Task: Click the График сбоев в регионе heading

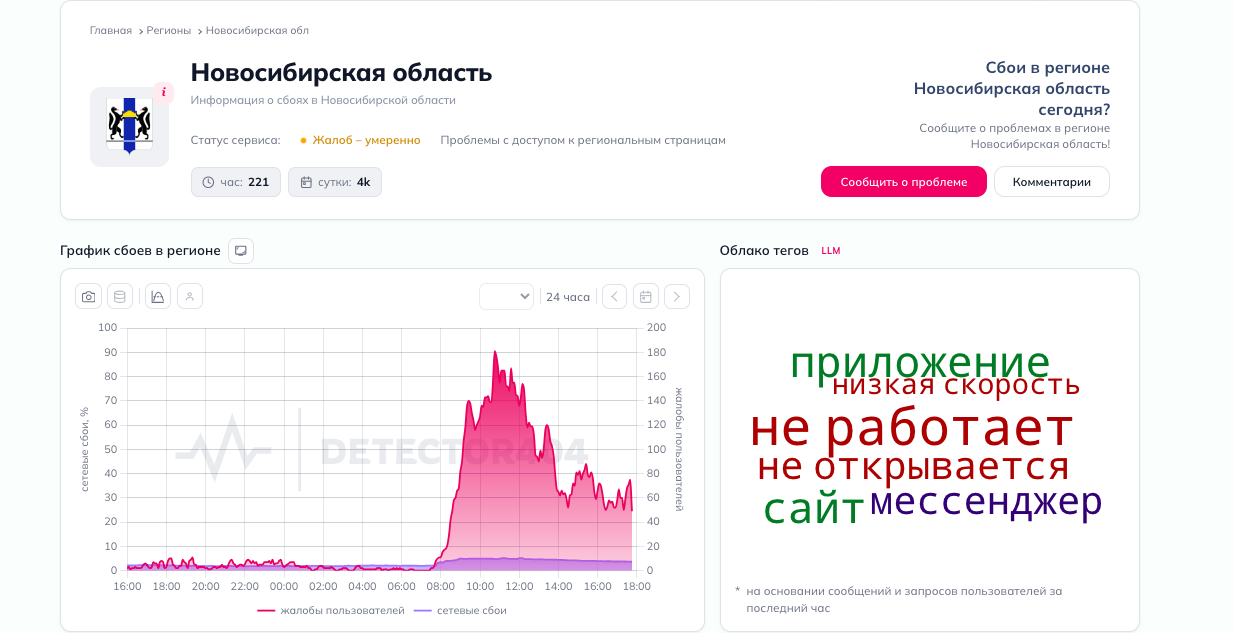Action: (140, 250)
